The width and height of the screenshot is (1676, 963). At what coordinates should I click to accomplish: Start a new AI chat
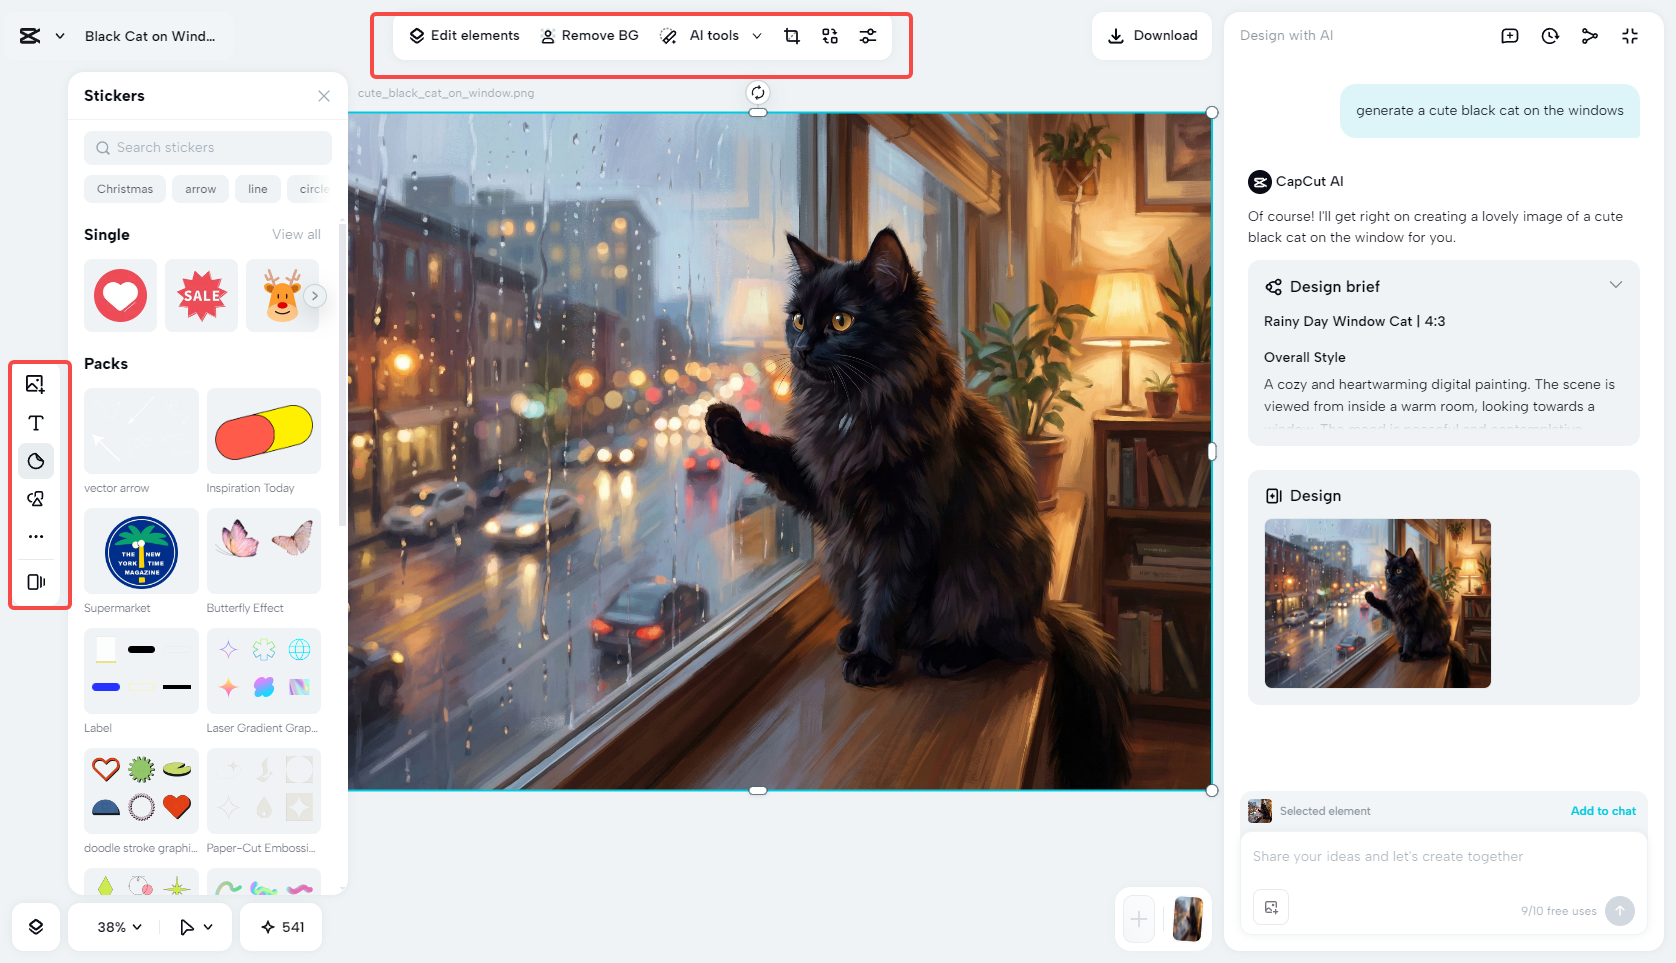pyautogui.click(x=1510, y=36)
